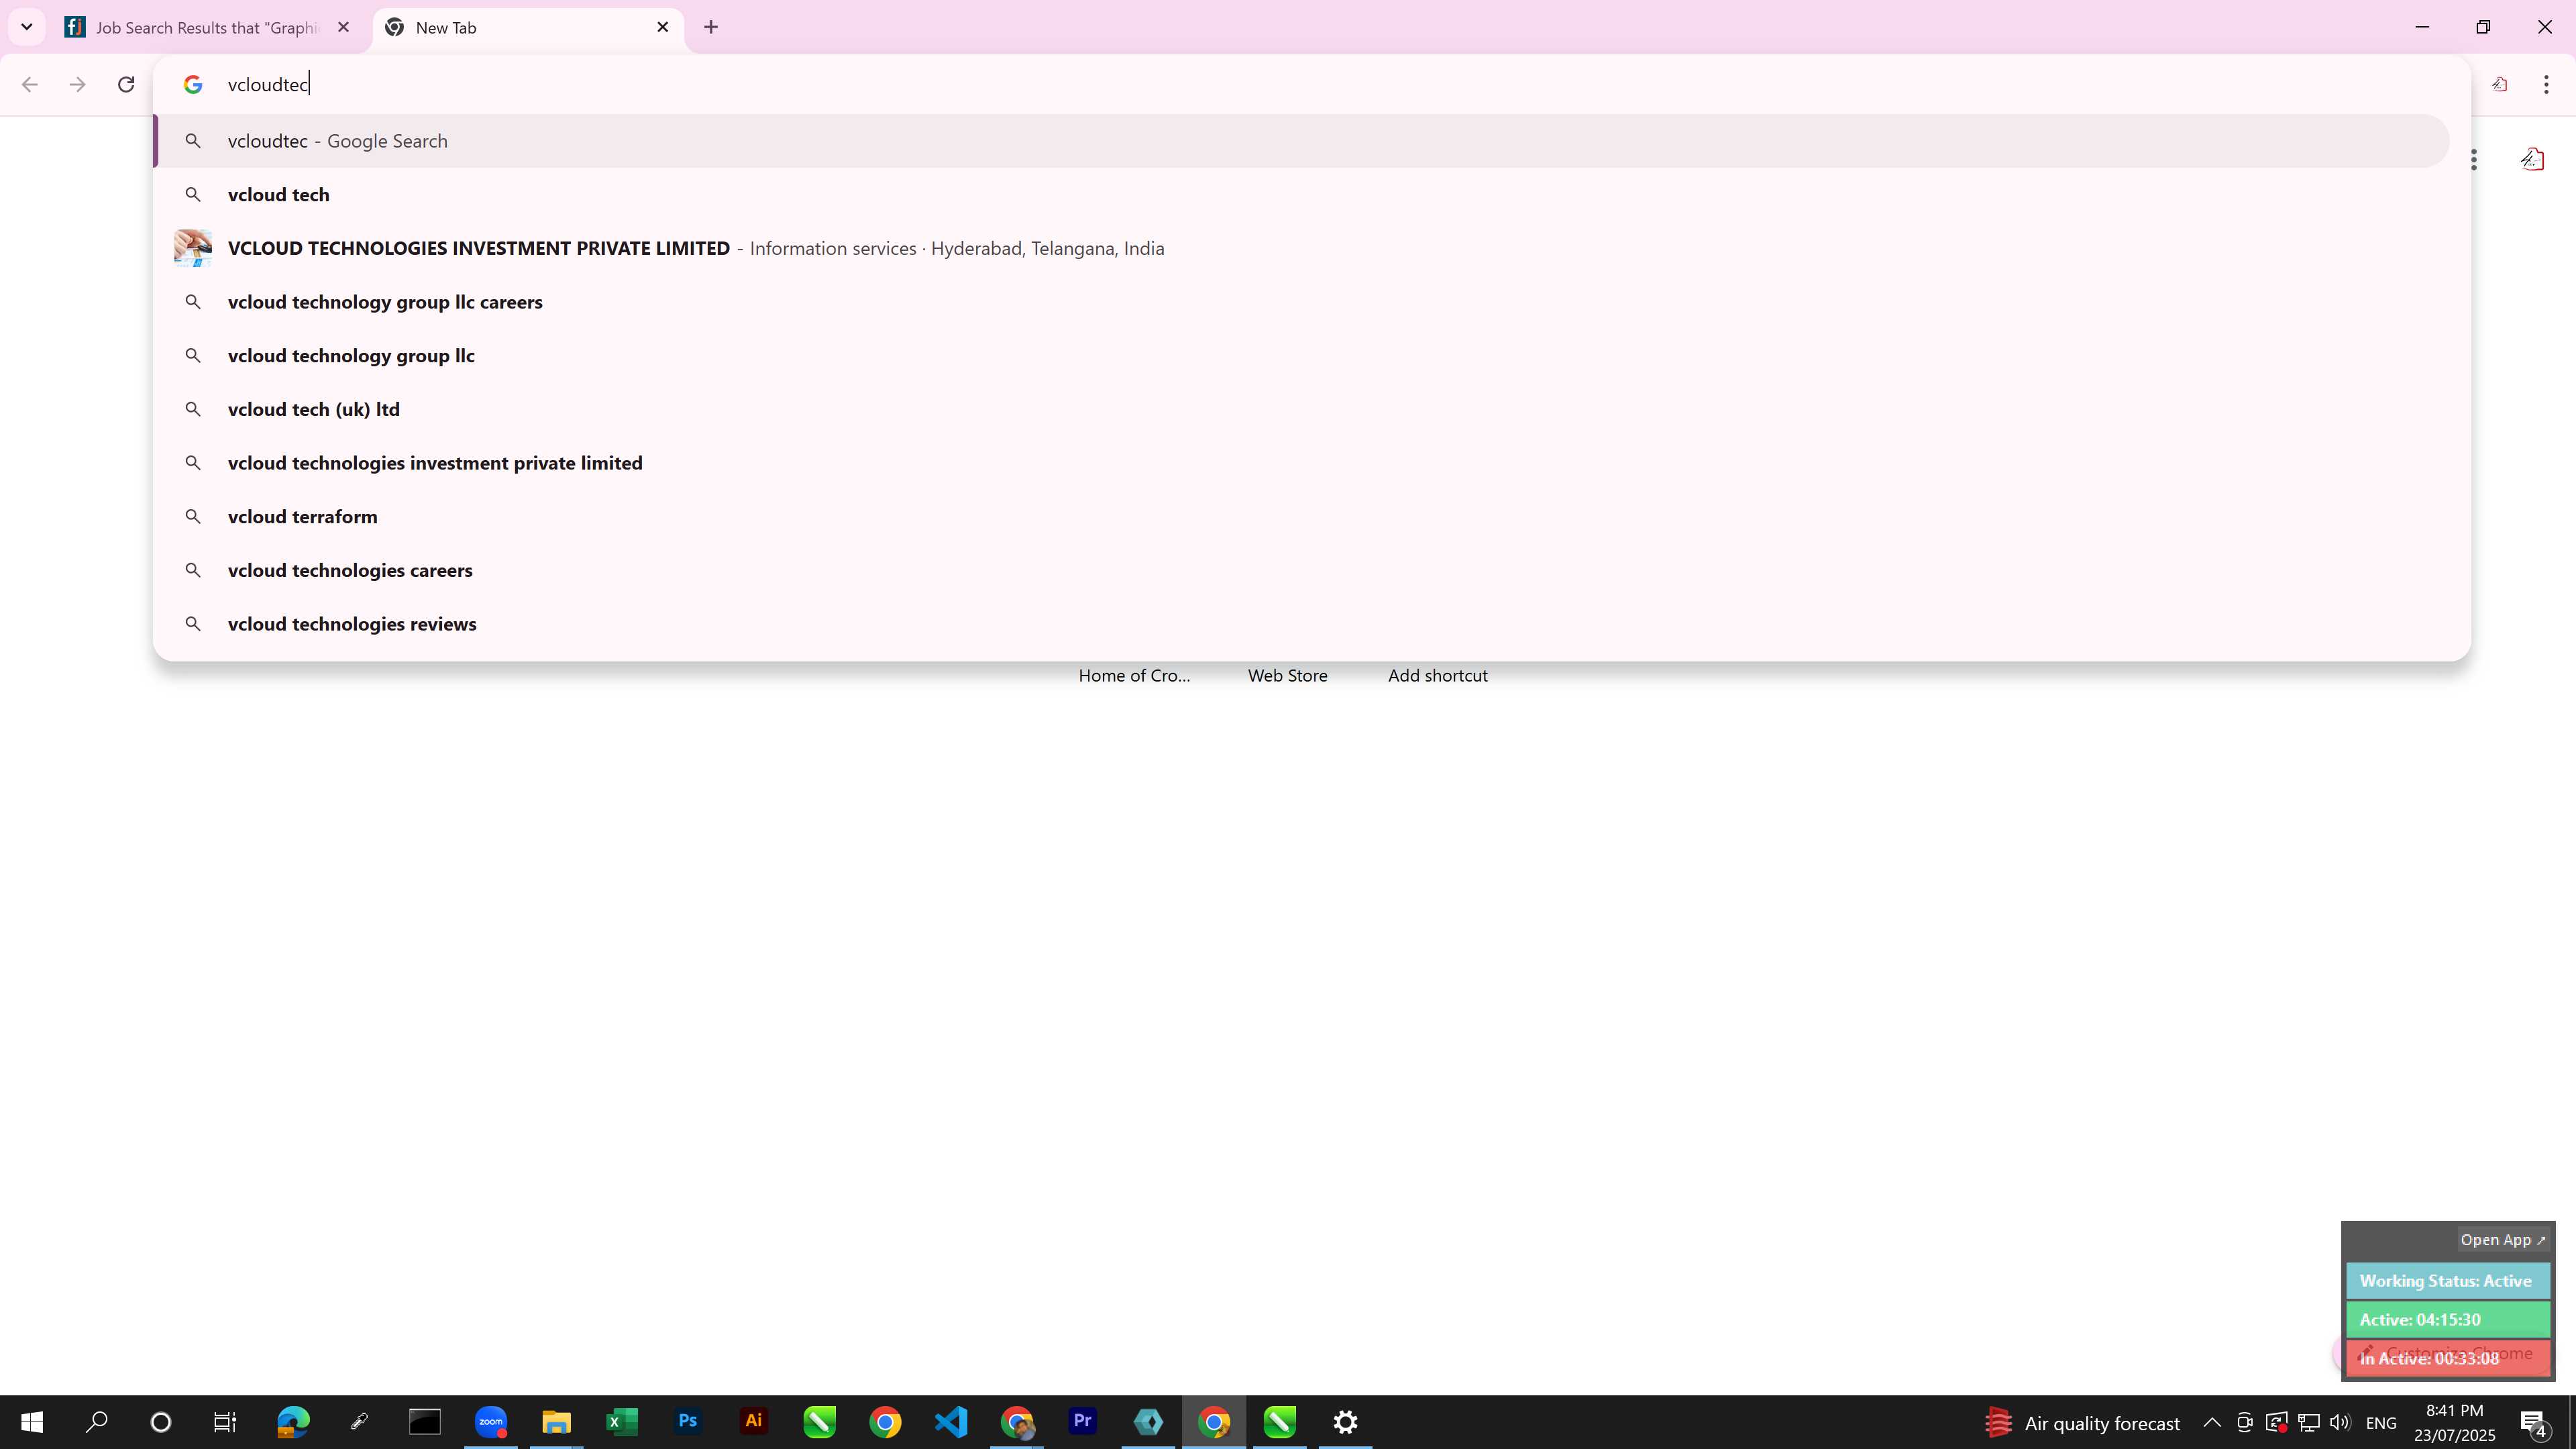Launch Microsoft Edge from taskbar
Screen dimensions: 2576x1449
293,1422
